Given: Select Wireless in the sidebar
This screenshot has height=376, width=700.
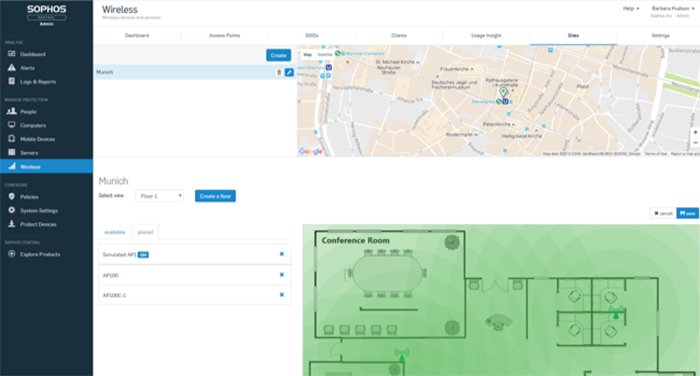Looking at the screenshot, I should (x=46, y=167).
